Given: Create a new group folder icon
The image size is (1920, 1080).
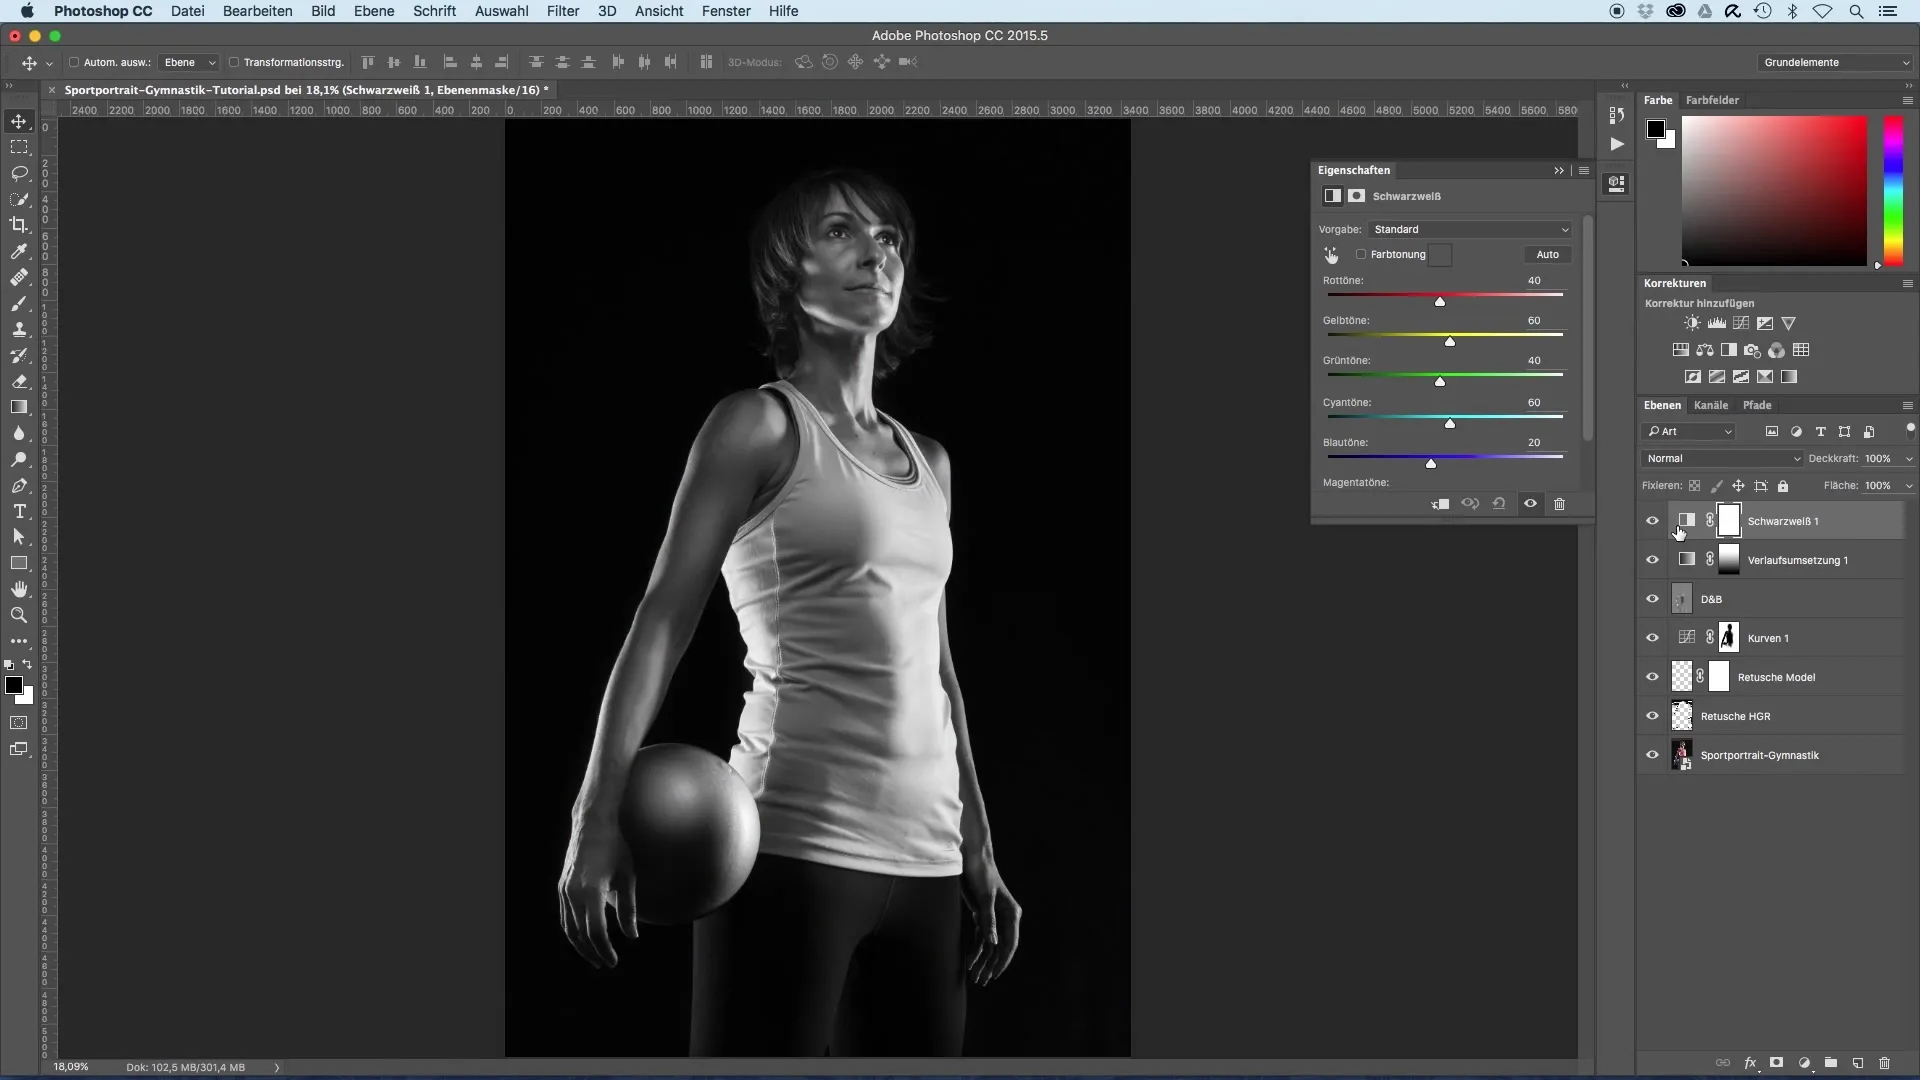Looking at the screenshot, I should tap(1831, 1063).
